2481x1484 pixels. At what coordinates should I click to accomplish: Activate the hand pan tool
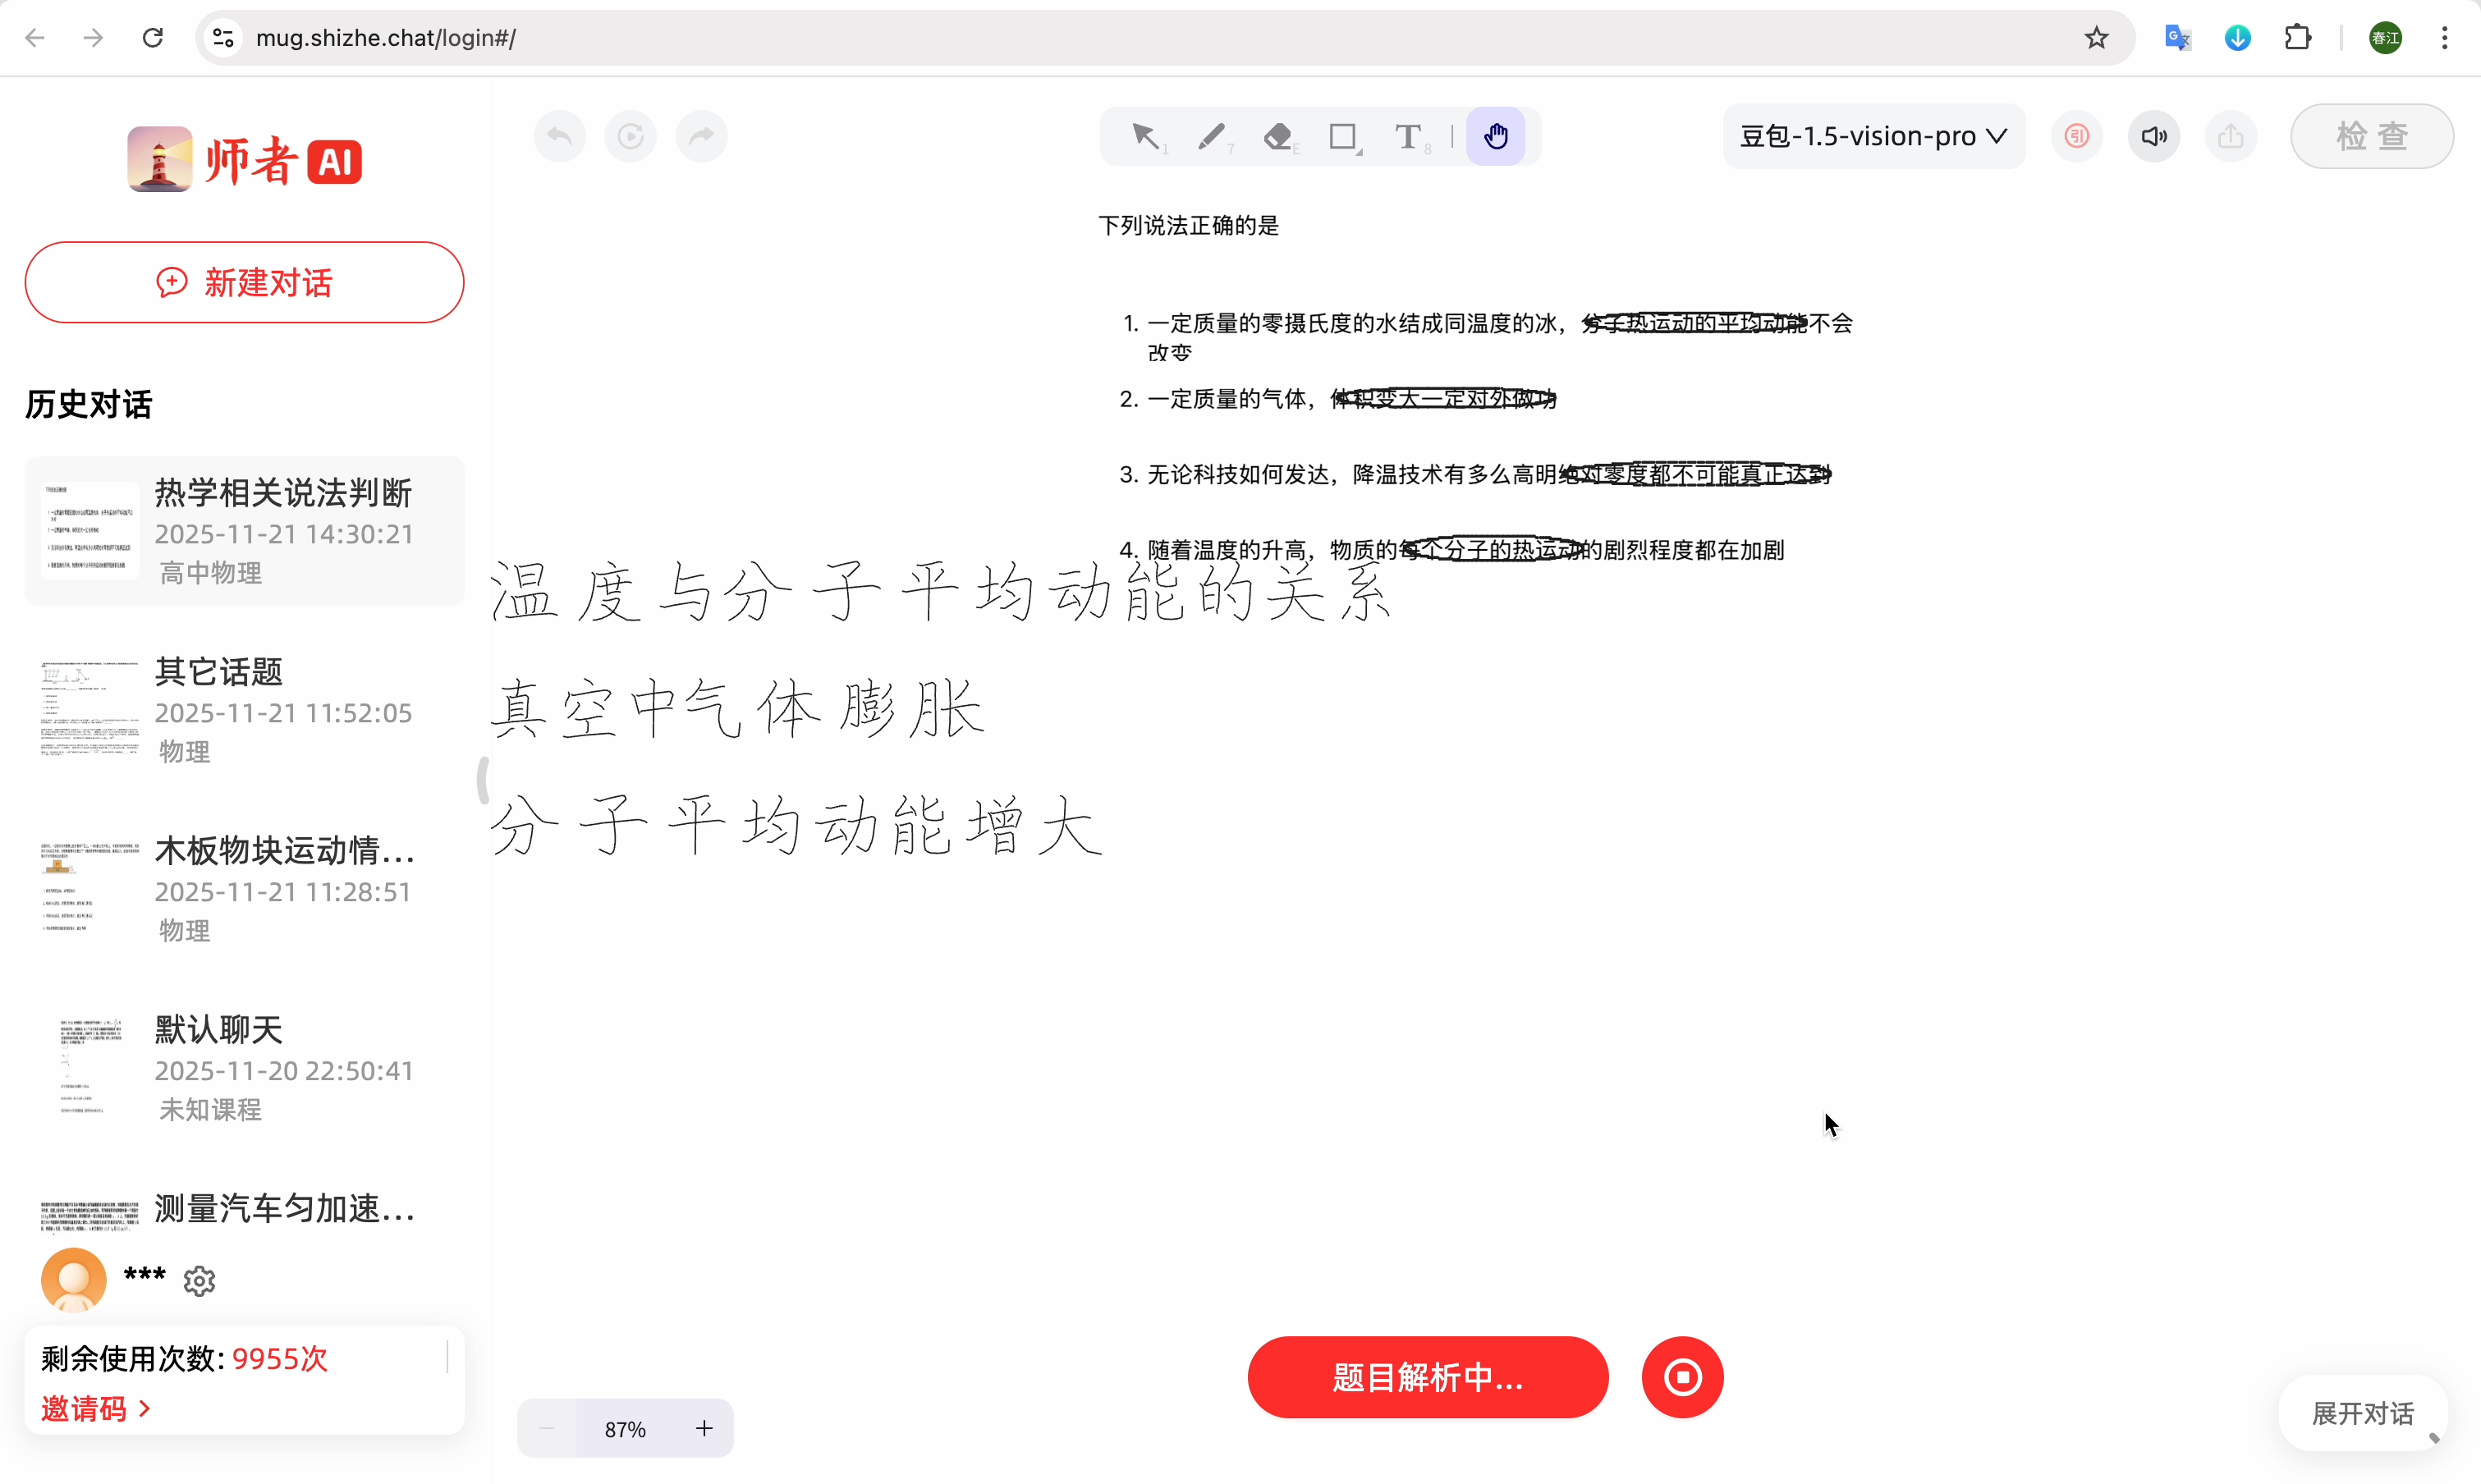pos(1495,136)
